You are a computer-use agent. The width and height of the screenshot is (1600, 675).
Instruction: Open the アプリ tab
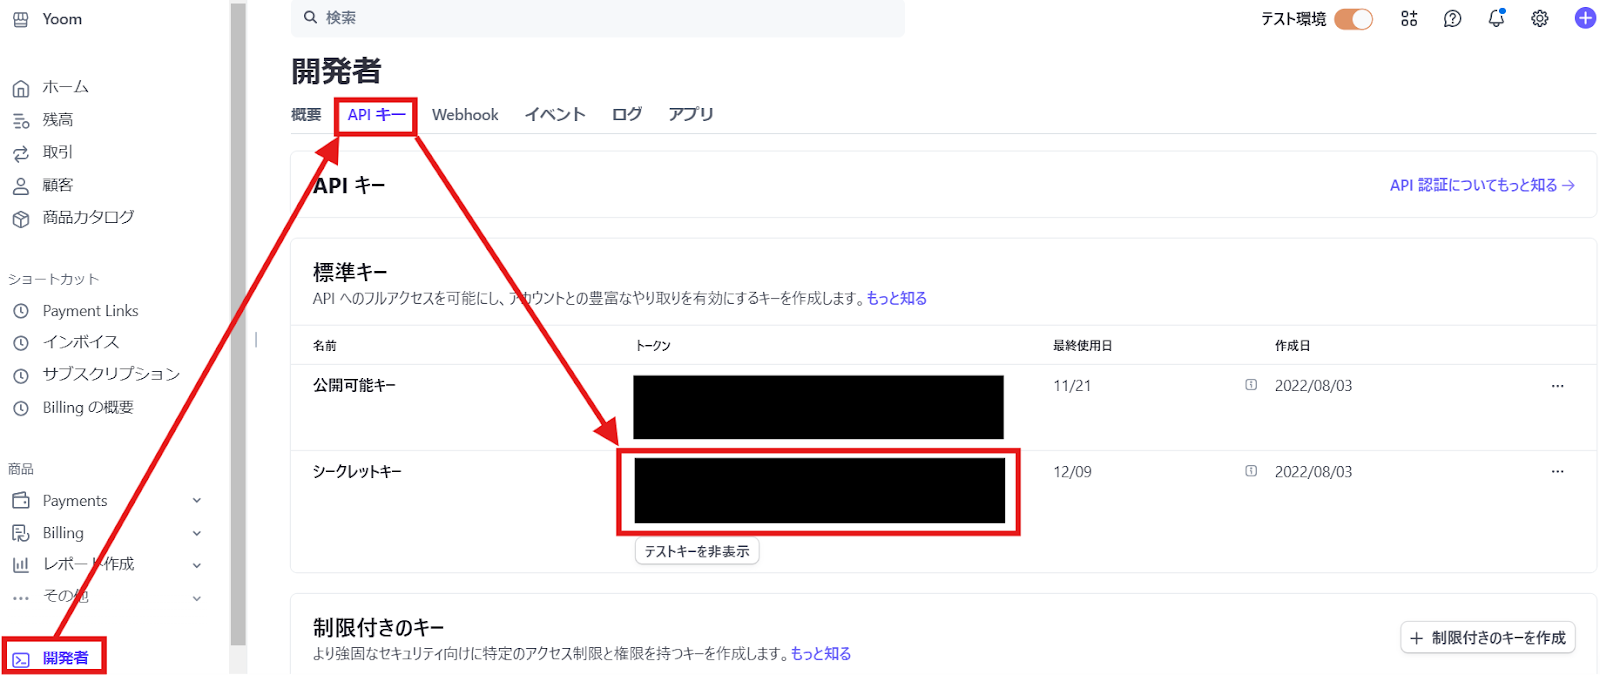point(691,115)
